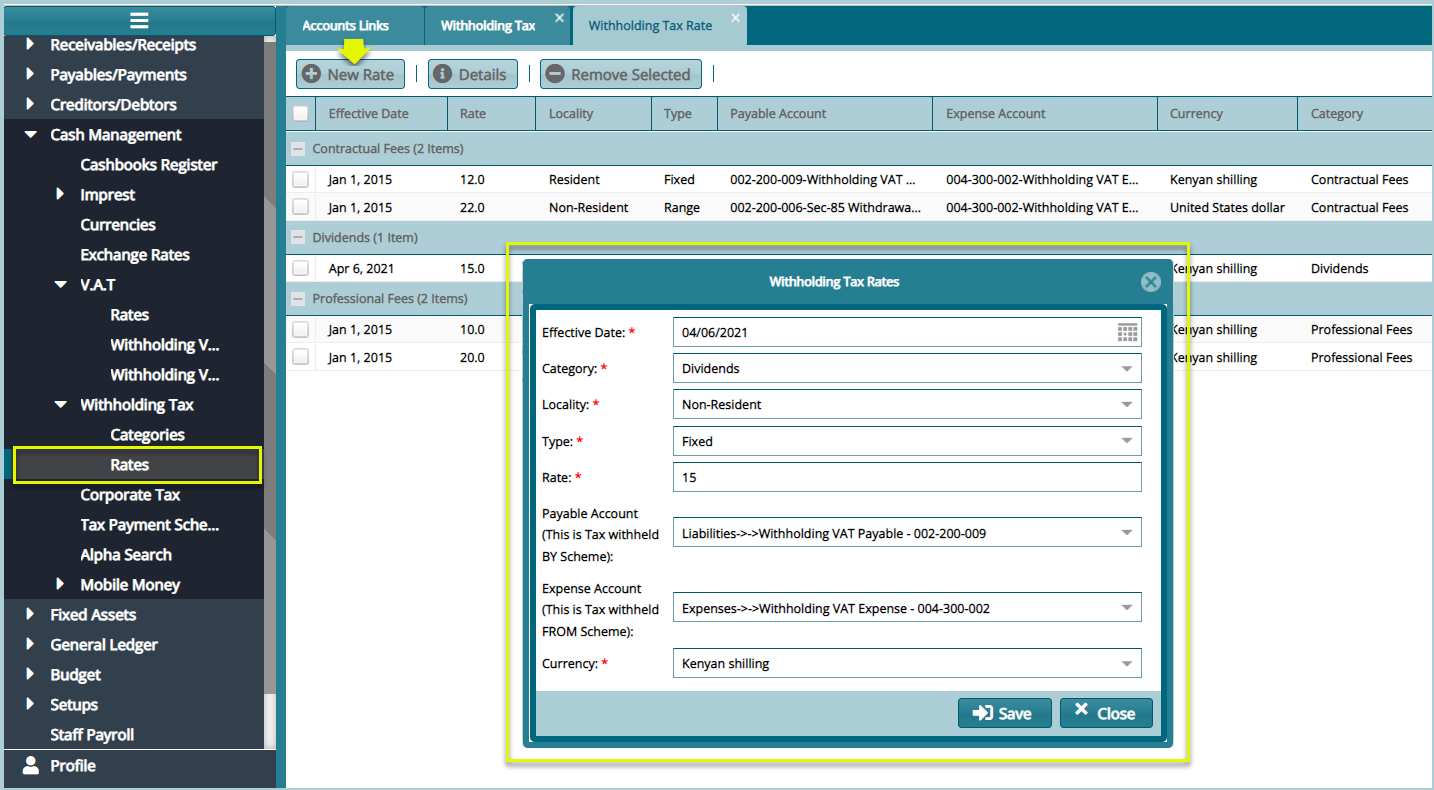Image resolution: width=1434 pixels, height=790 pixels.
Task: Select the row with rate 22.0
Action: click(300, 208)
